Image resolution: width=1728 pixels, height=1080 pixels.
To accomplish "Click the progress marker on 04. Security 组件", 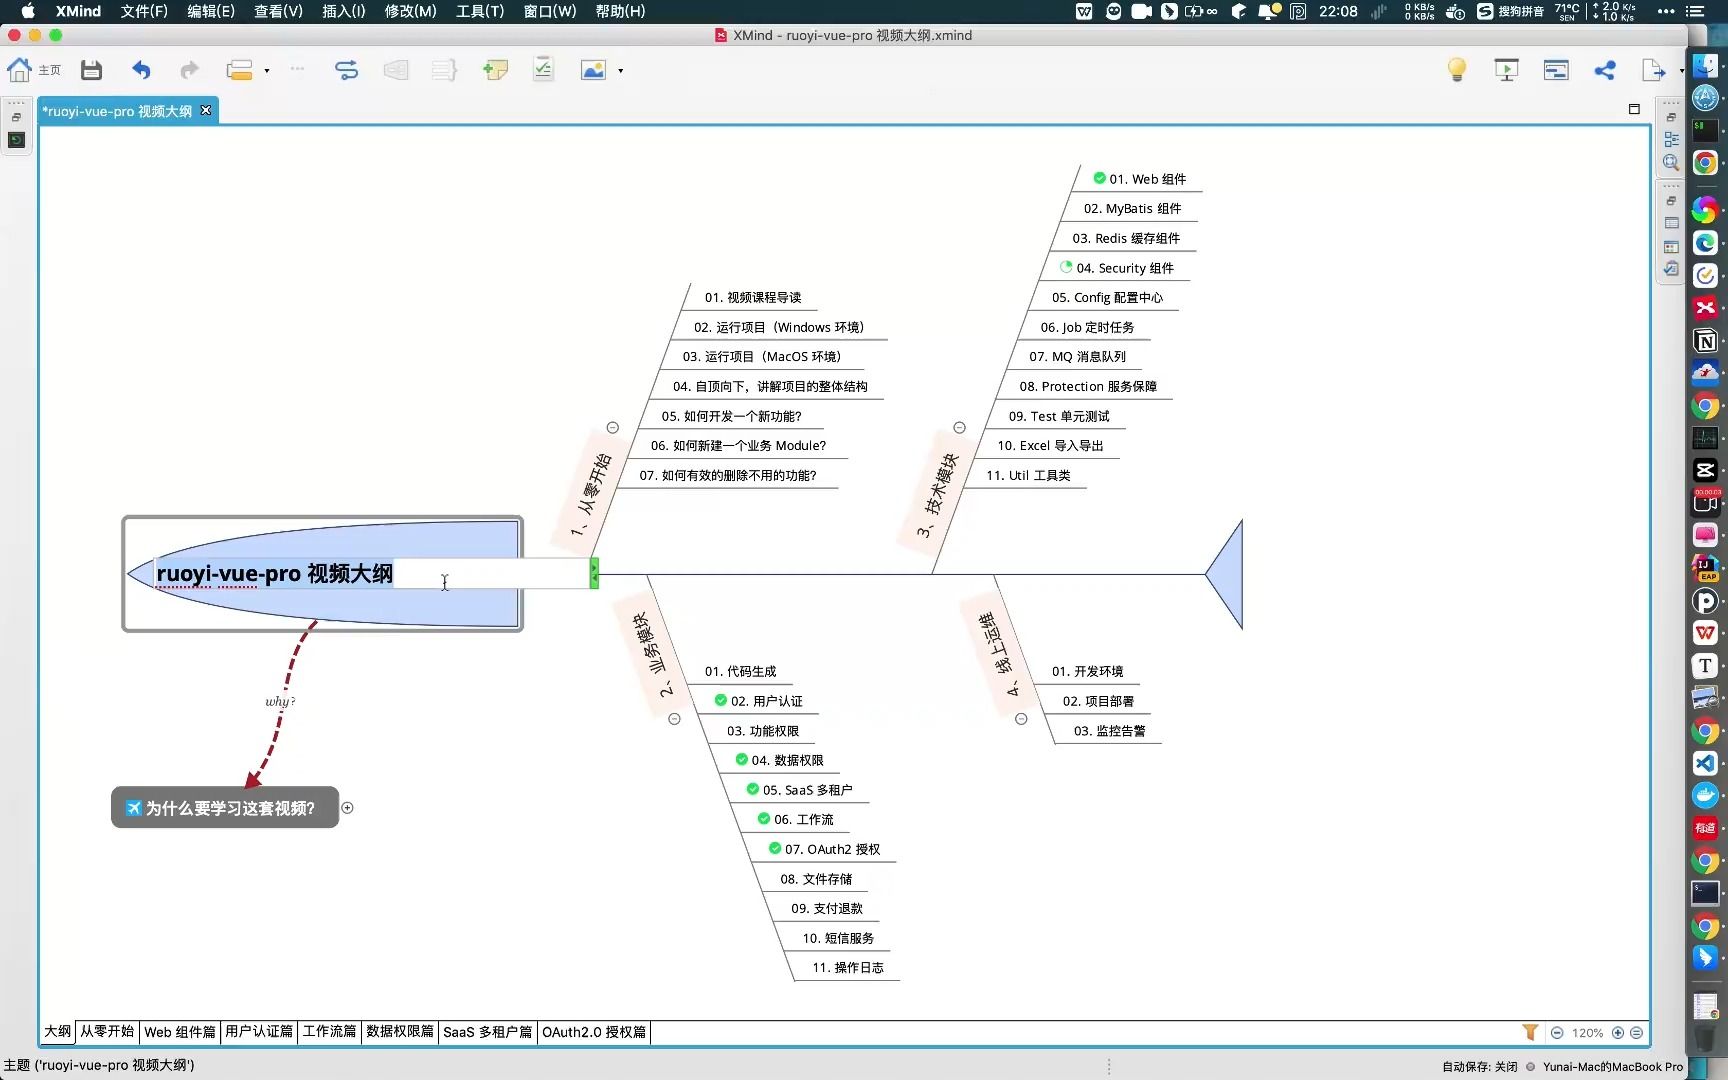I will click(x=1066, y=267).
